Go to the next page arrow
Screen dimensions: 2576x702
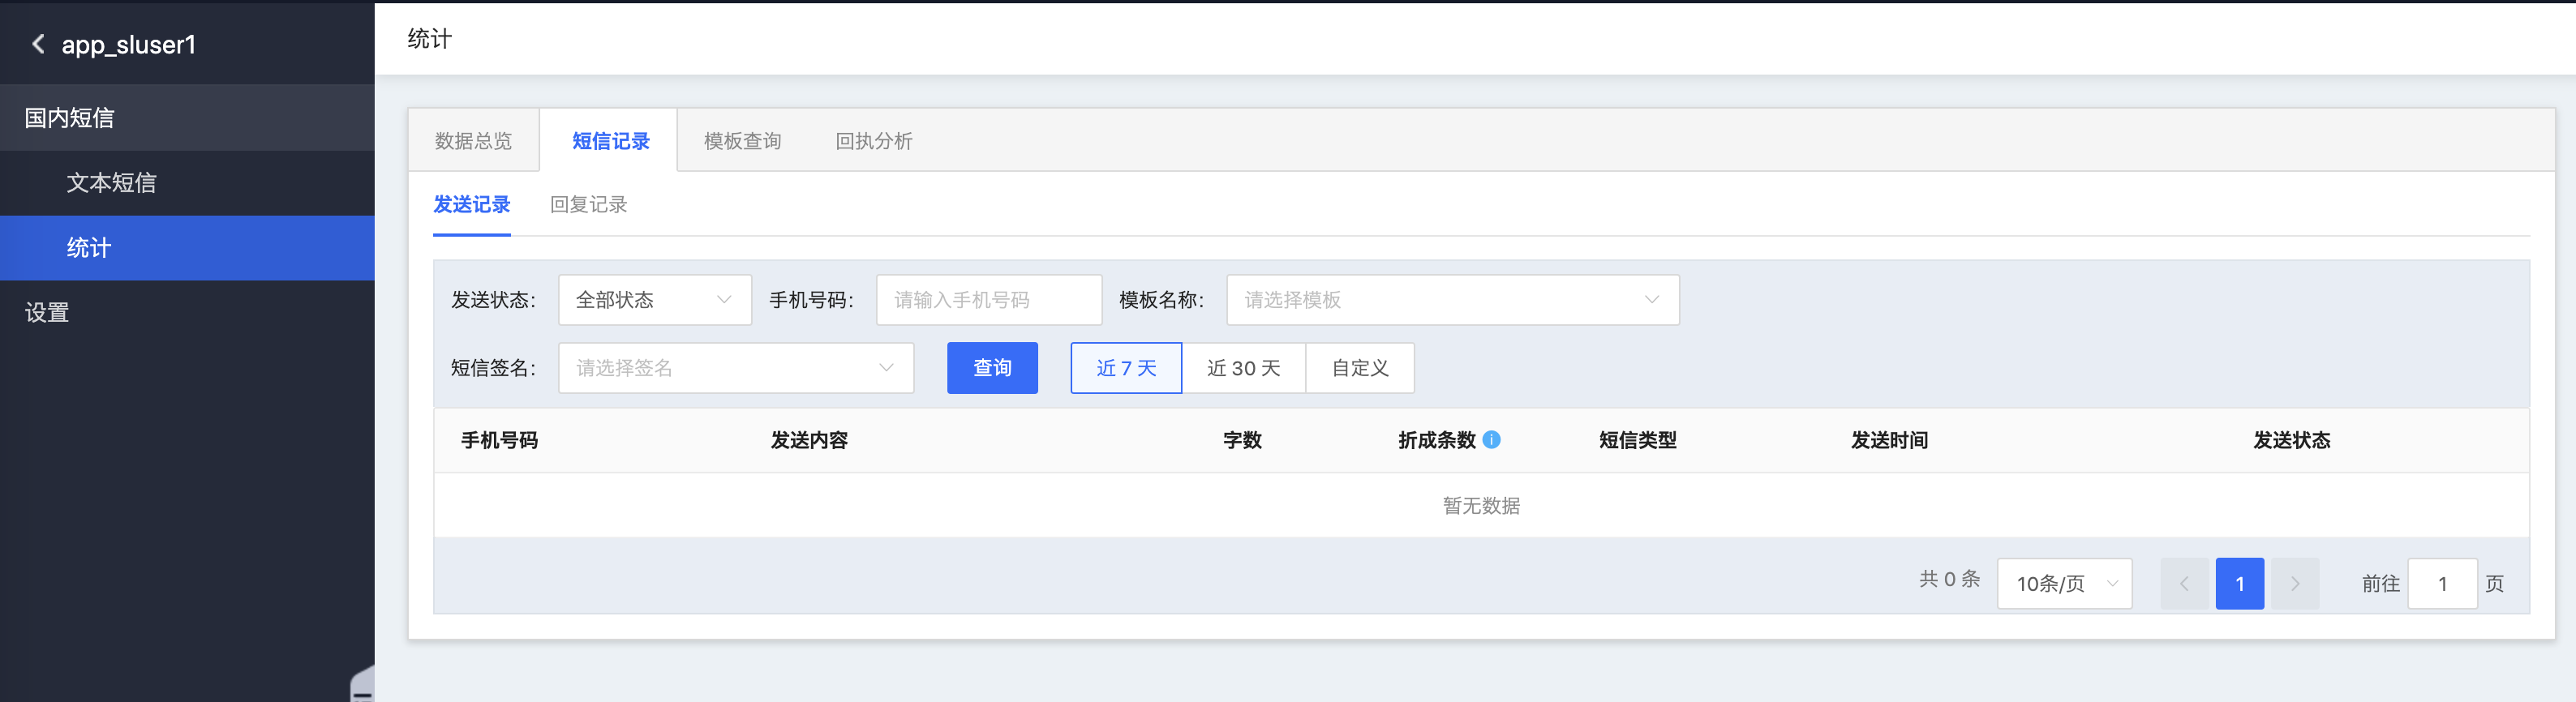click(x=2295, y=584)
